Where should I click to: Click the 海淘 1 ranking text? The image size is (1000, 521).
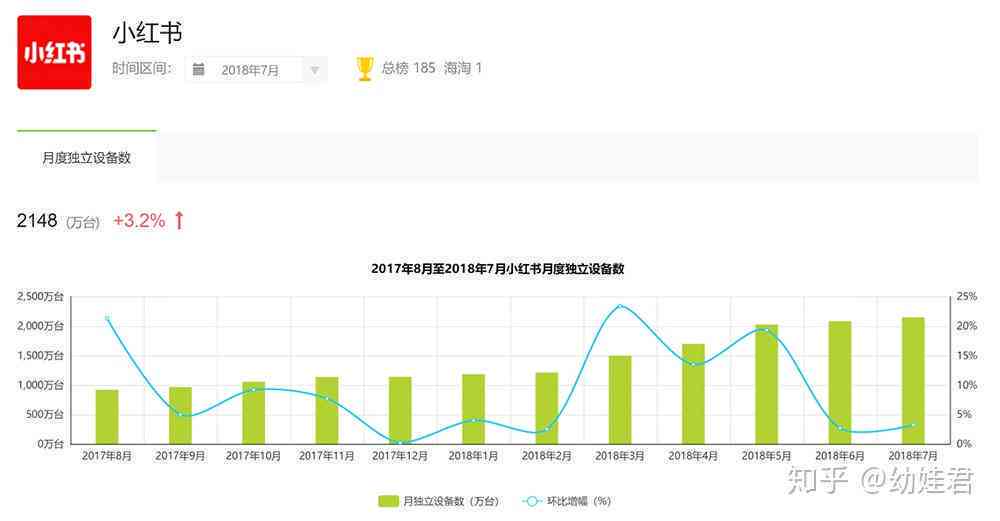(x=463, y=68)
